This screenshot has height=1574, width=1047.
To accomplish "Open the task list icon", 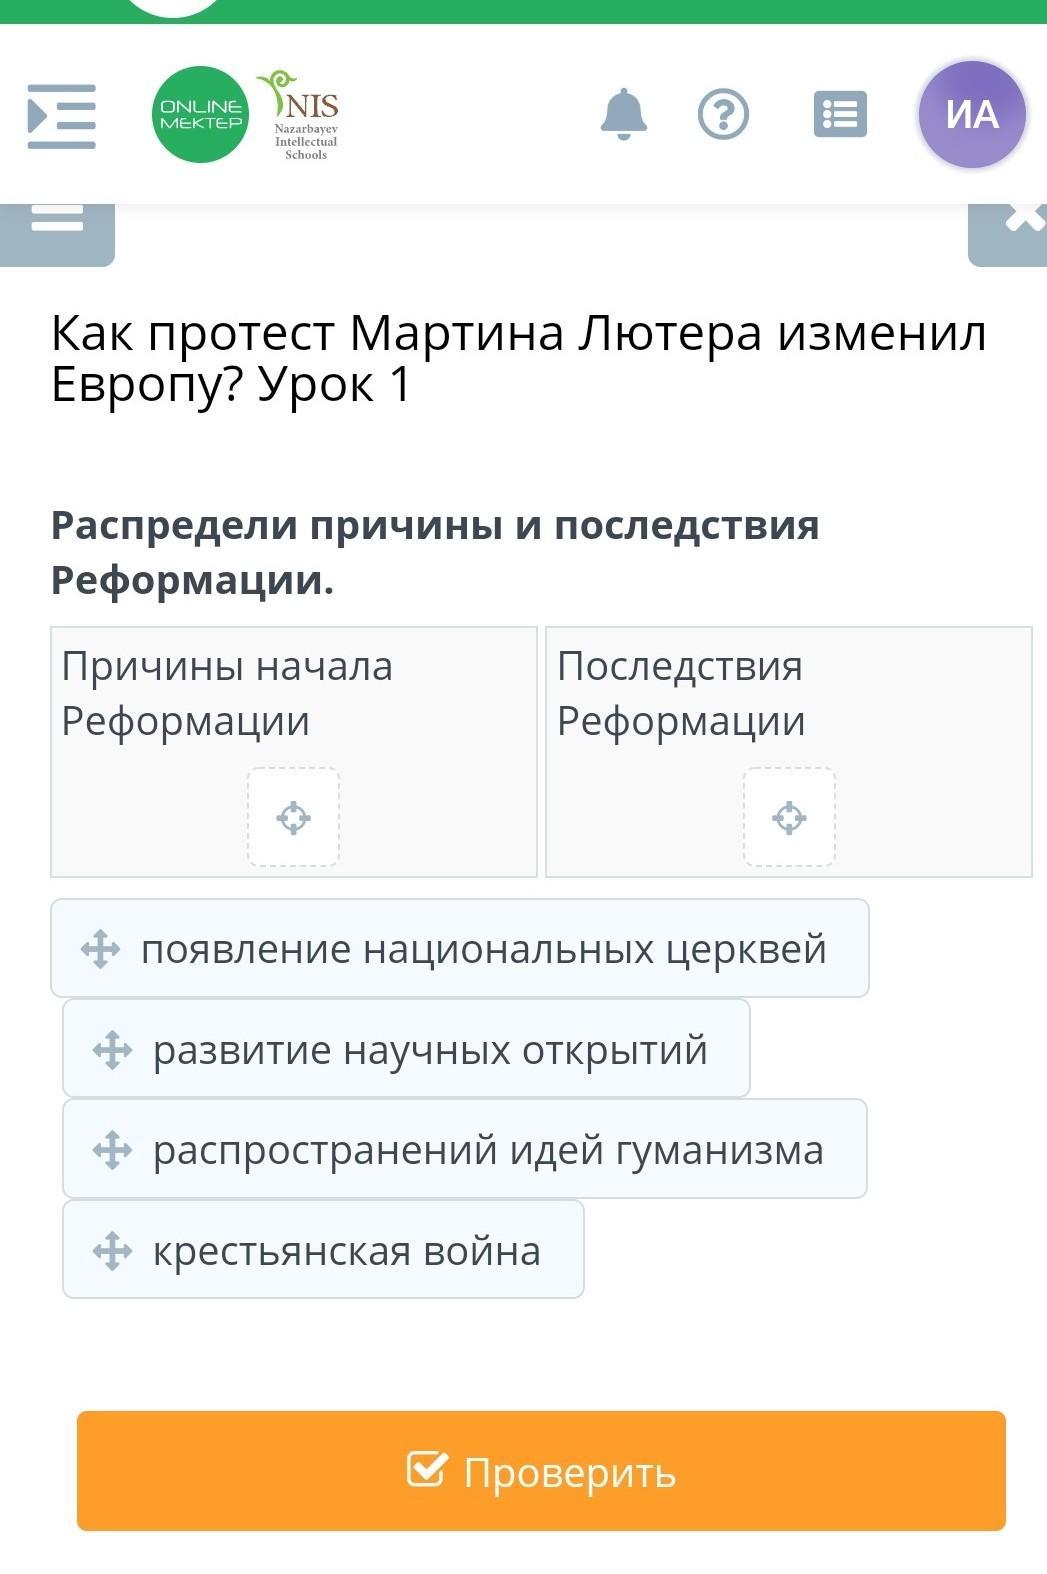I will [x=840, y=115].
